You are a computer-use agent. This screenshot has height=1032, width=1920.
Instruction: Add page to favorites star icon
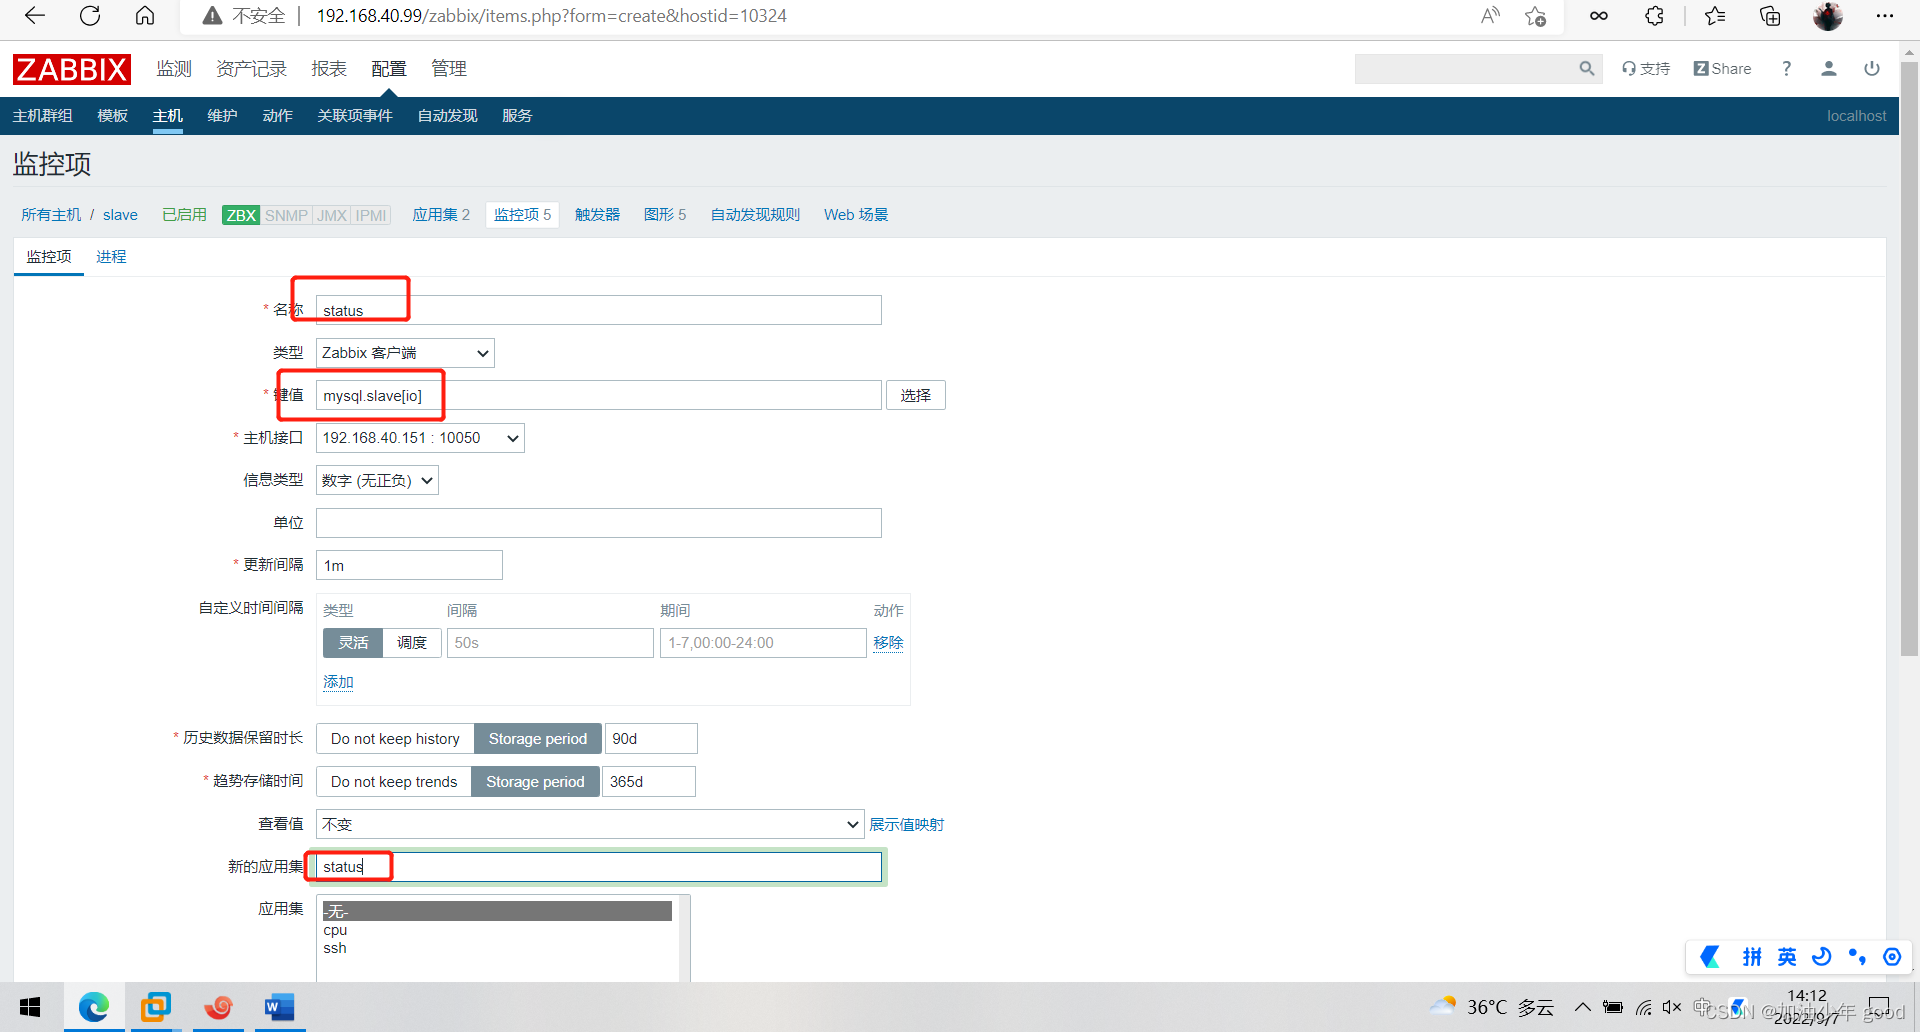(1536, 16)
